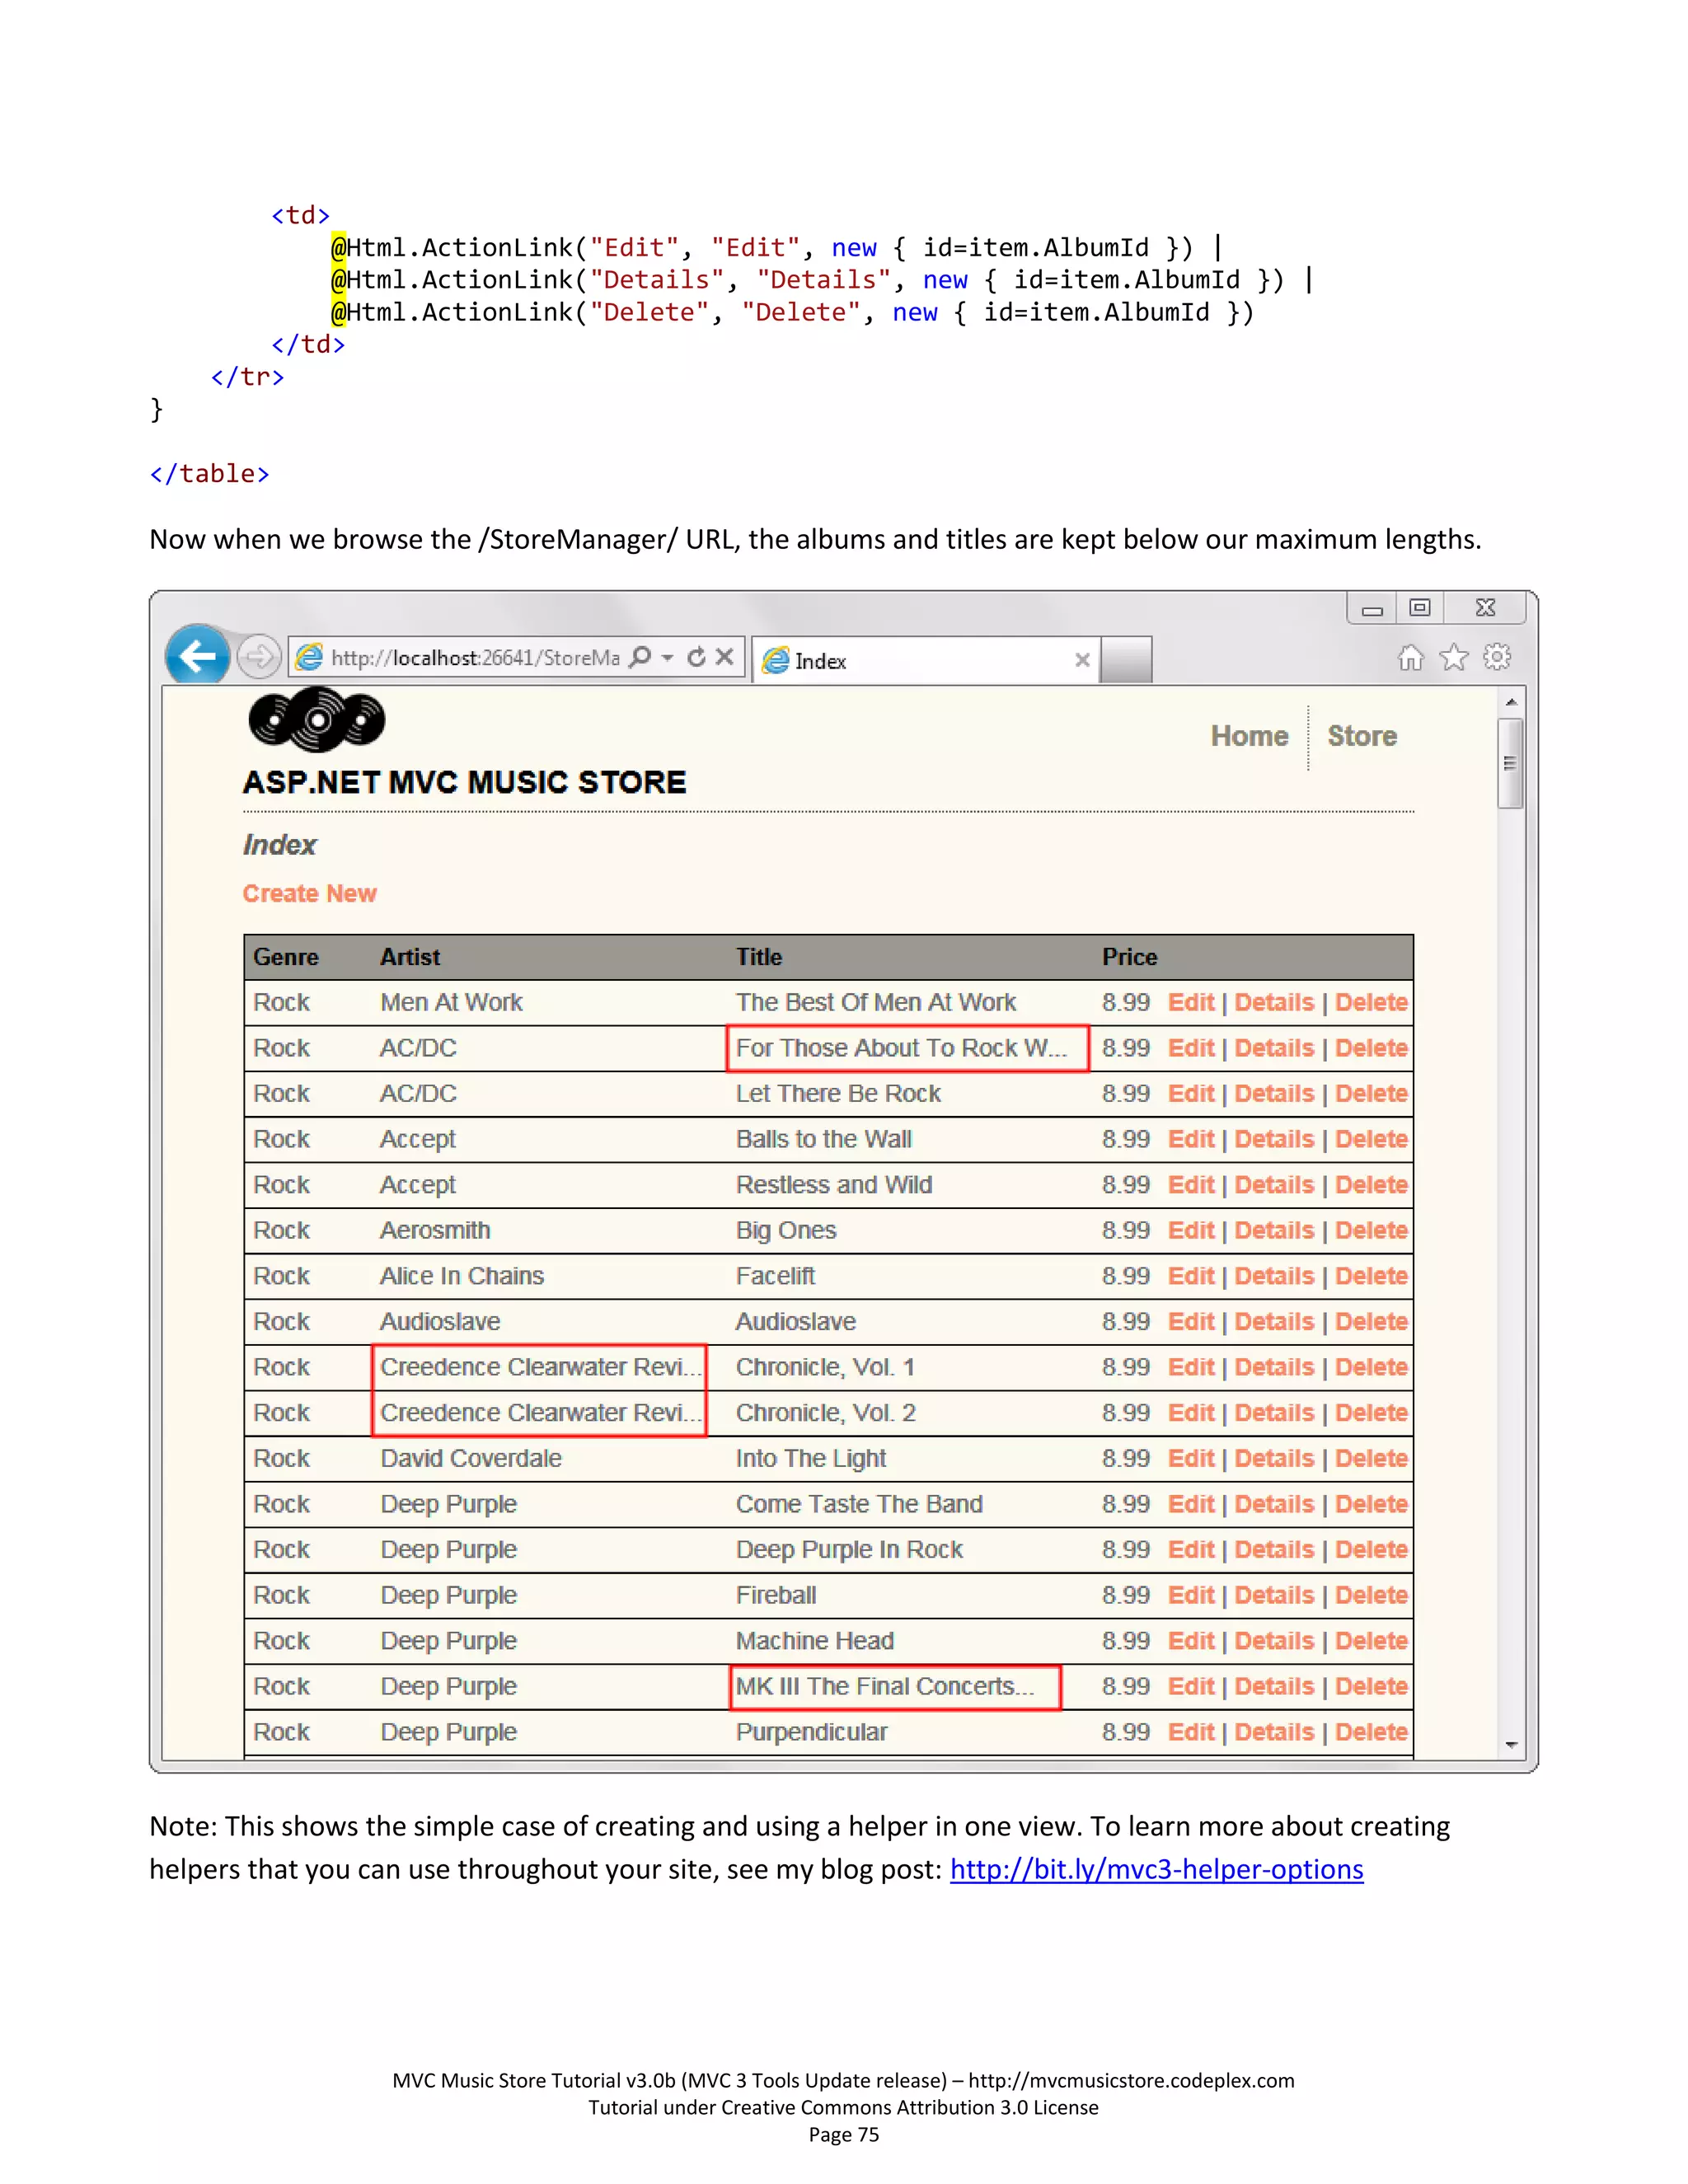1688x2184 pixels.
Task: Open the address bar dropdown arrow
Action: click(x=667, y=658)
